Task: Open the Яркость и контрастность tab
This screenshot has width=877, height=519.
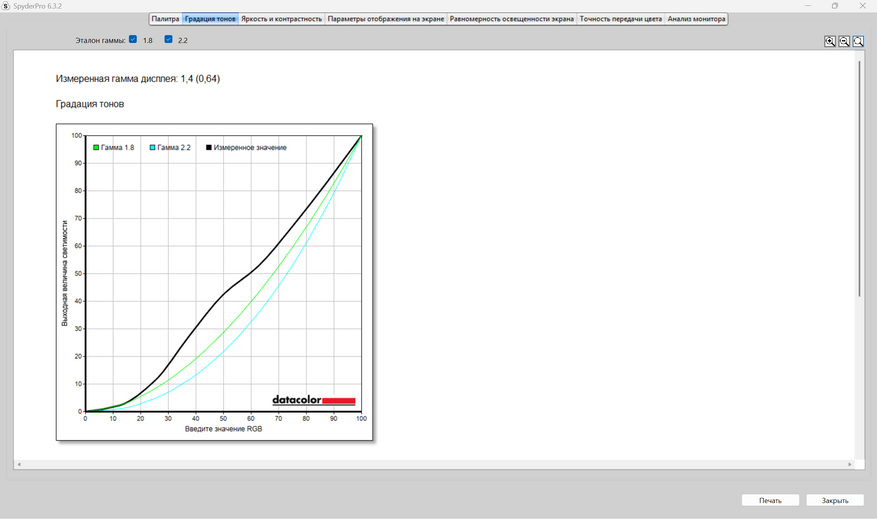Action: point(281,19)
